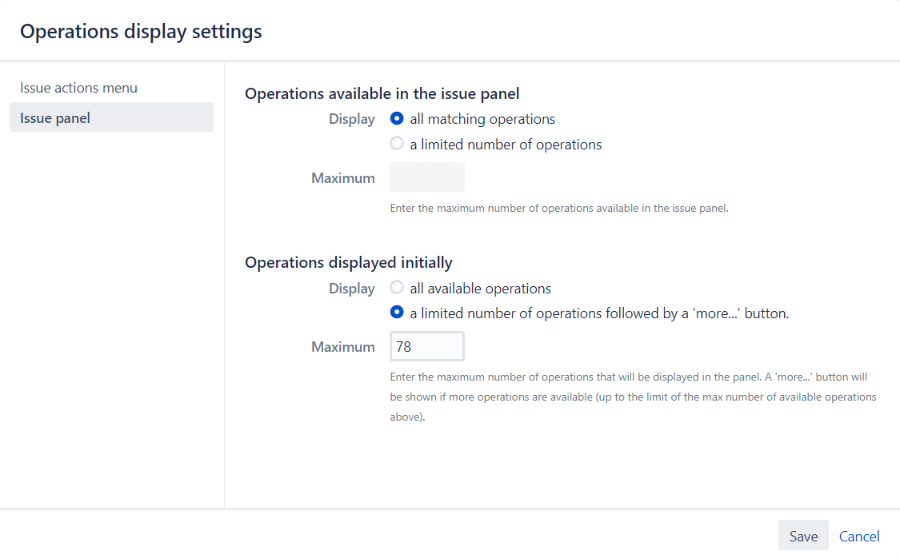This screenshot has height=560, width=900.
Task: Enable limited operations followed by 'more...' button radio
Action: tap(397, 313)
